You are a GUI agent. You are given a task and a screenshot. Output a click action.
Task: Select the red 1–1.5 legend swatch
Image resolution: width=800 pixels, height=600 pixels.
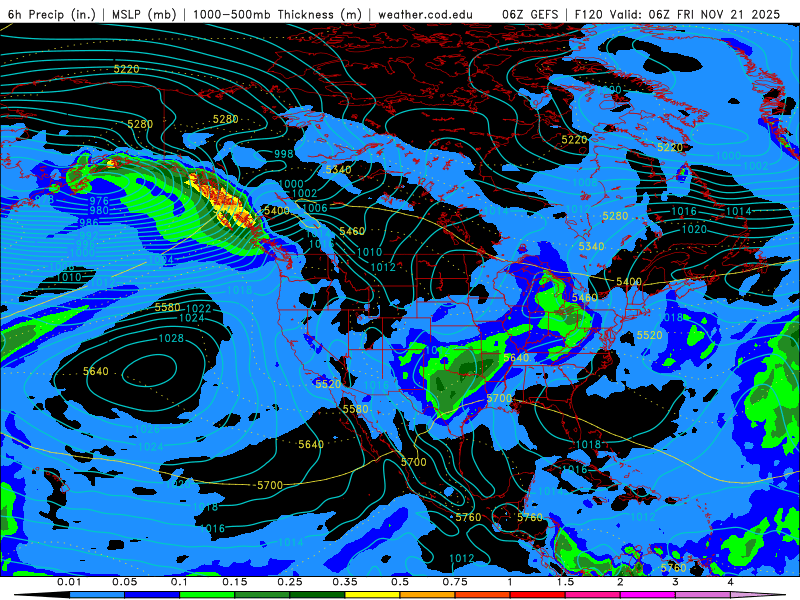[538, 595]
